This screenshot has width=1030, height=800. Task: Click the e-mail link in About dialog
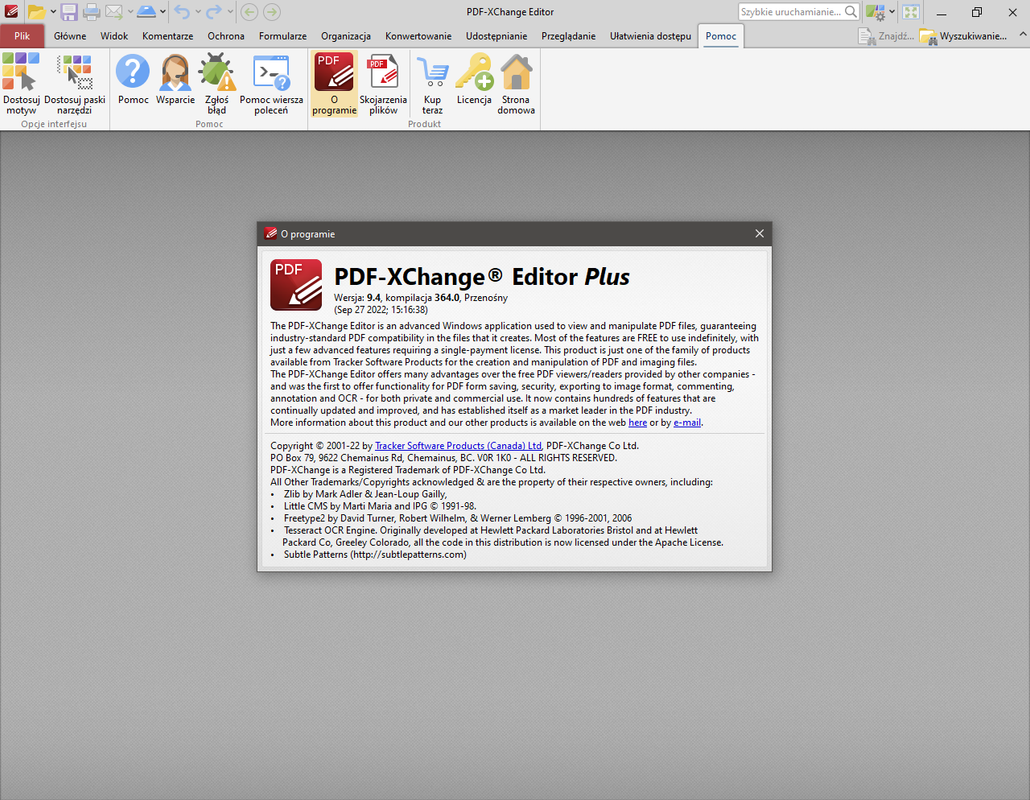tap(686, 422)
